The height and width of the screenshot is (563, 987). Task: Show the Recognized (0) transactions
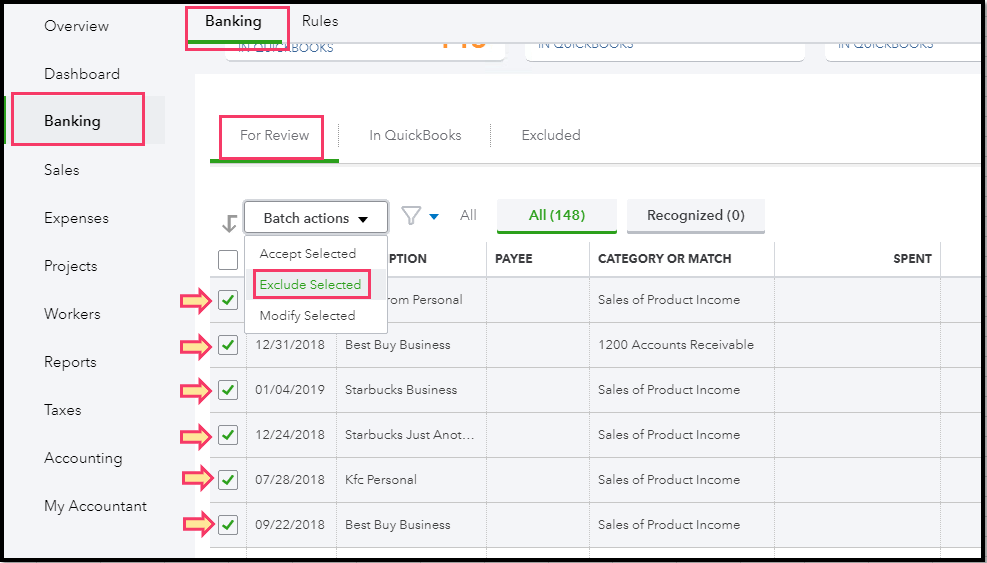click(695, 215)
